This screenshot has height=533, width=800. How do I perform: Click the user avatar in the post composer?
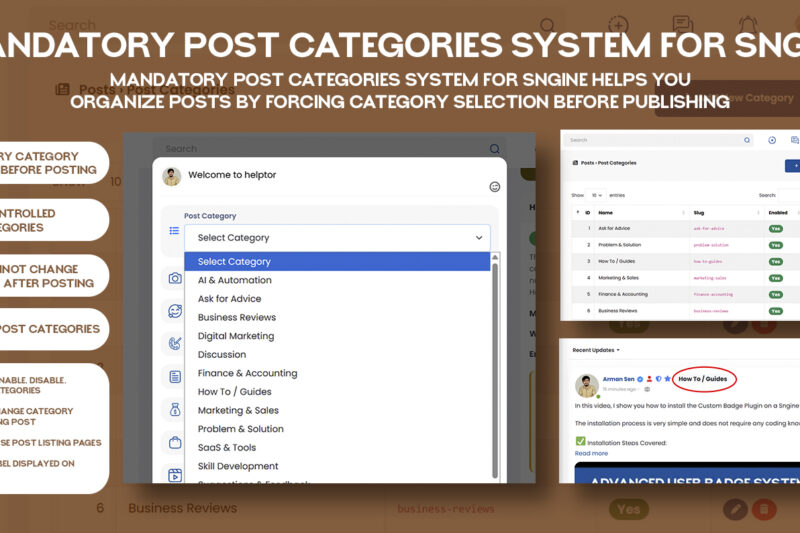[172, 176]
